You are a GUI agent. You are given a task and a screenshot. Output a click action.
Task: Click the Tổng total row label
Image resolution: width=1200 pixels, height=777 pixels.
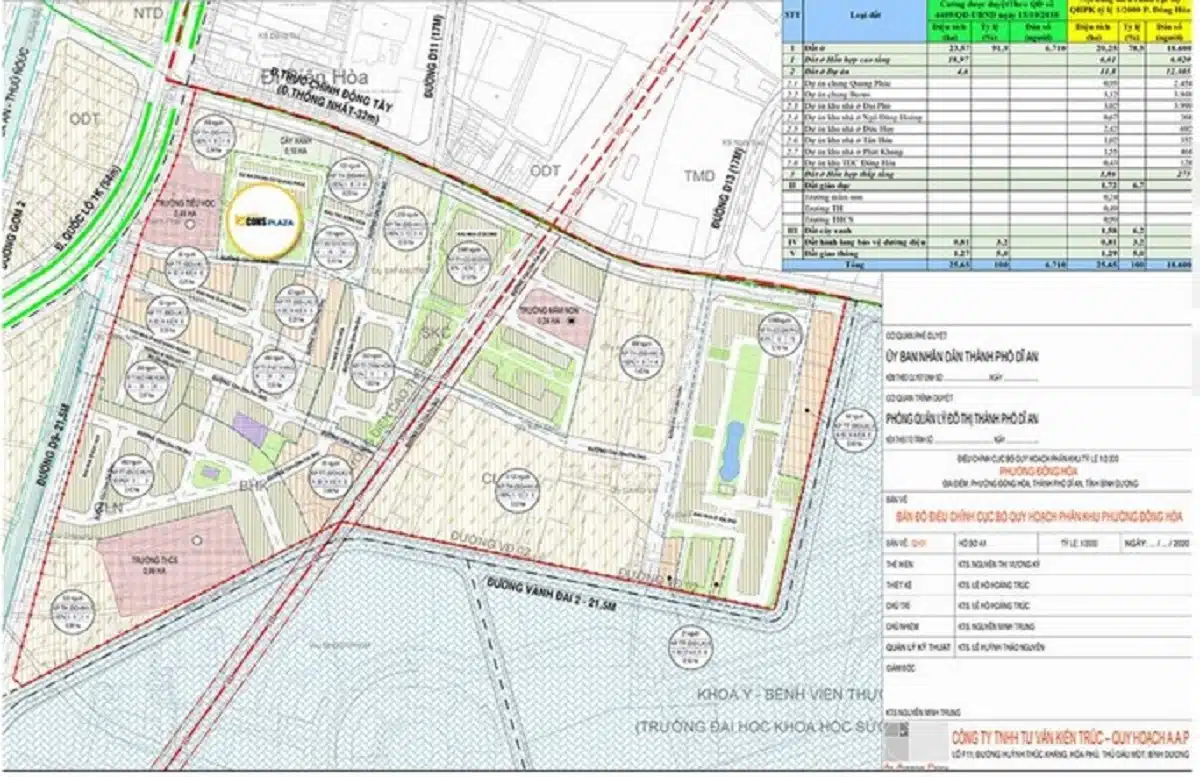point(856,264)
